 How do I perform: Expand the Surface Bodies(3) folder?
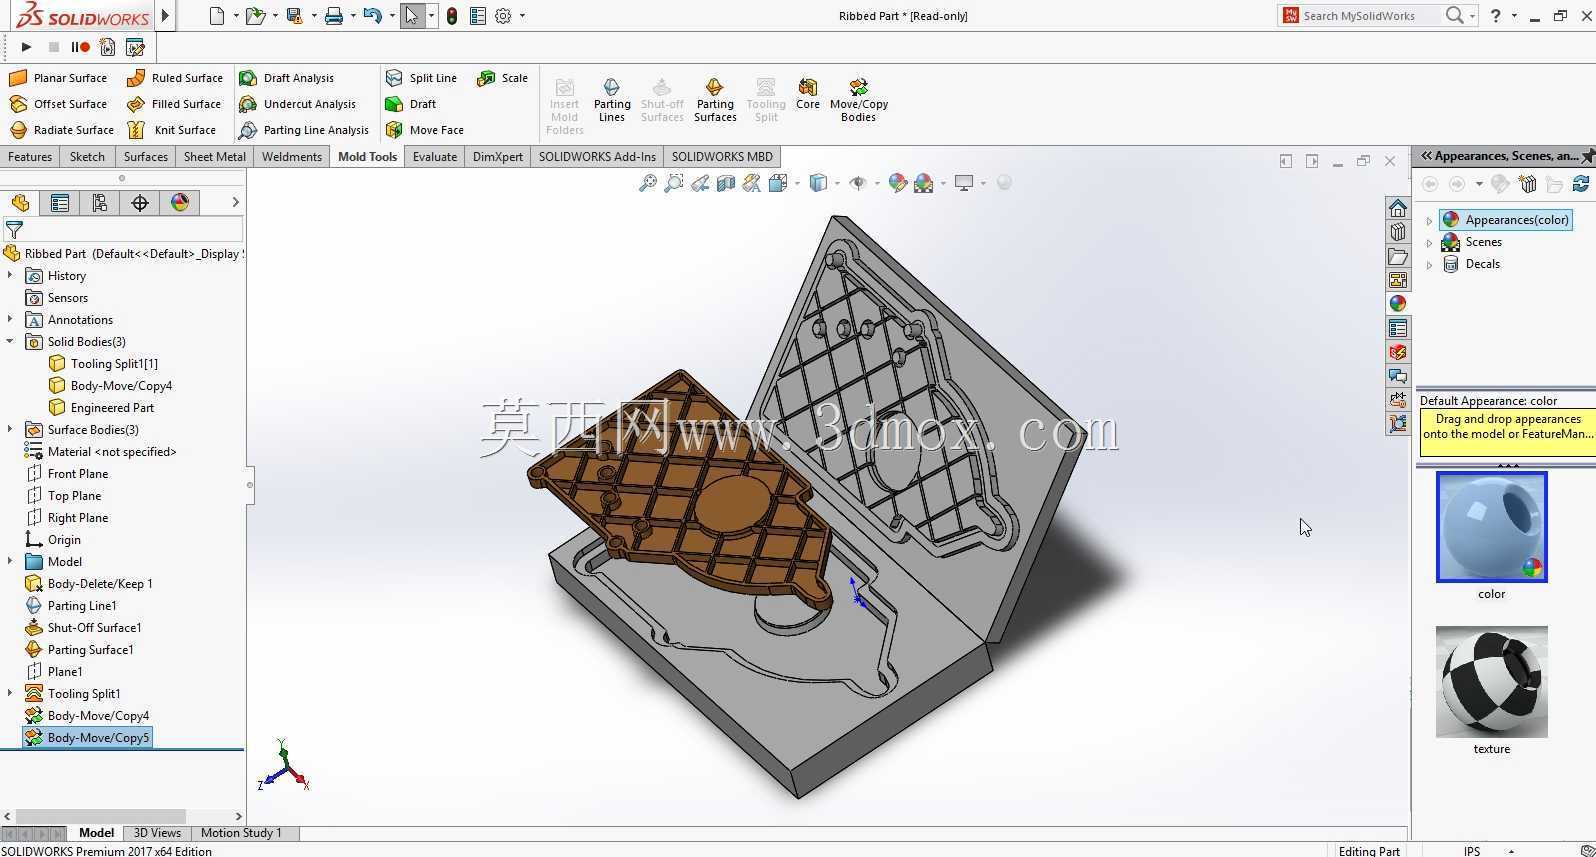coord(10,430)
